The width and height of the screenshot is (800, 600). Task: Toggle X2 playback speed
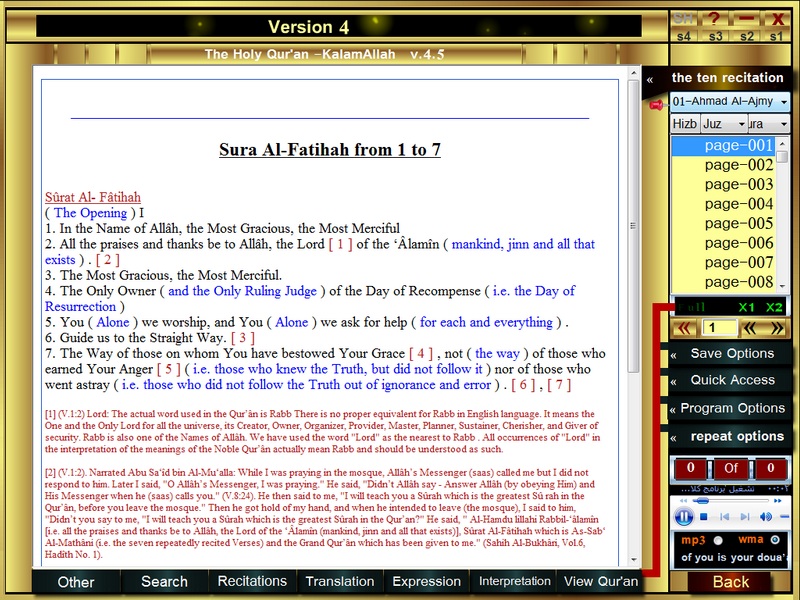(x=774, y=307)
